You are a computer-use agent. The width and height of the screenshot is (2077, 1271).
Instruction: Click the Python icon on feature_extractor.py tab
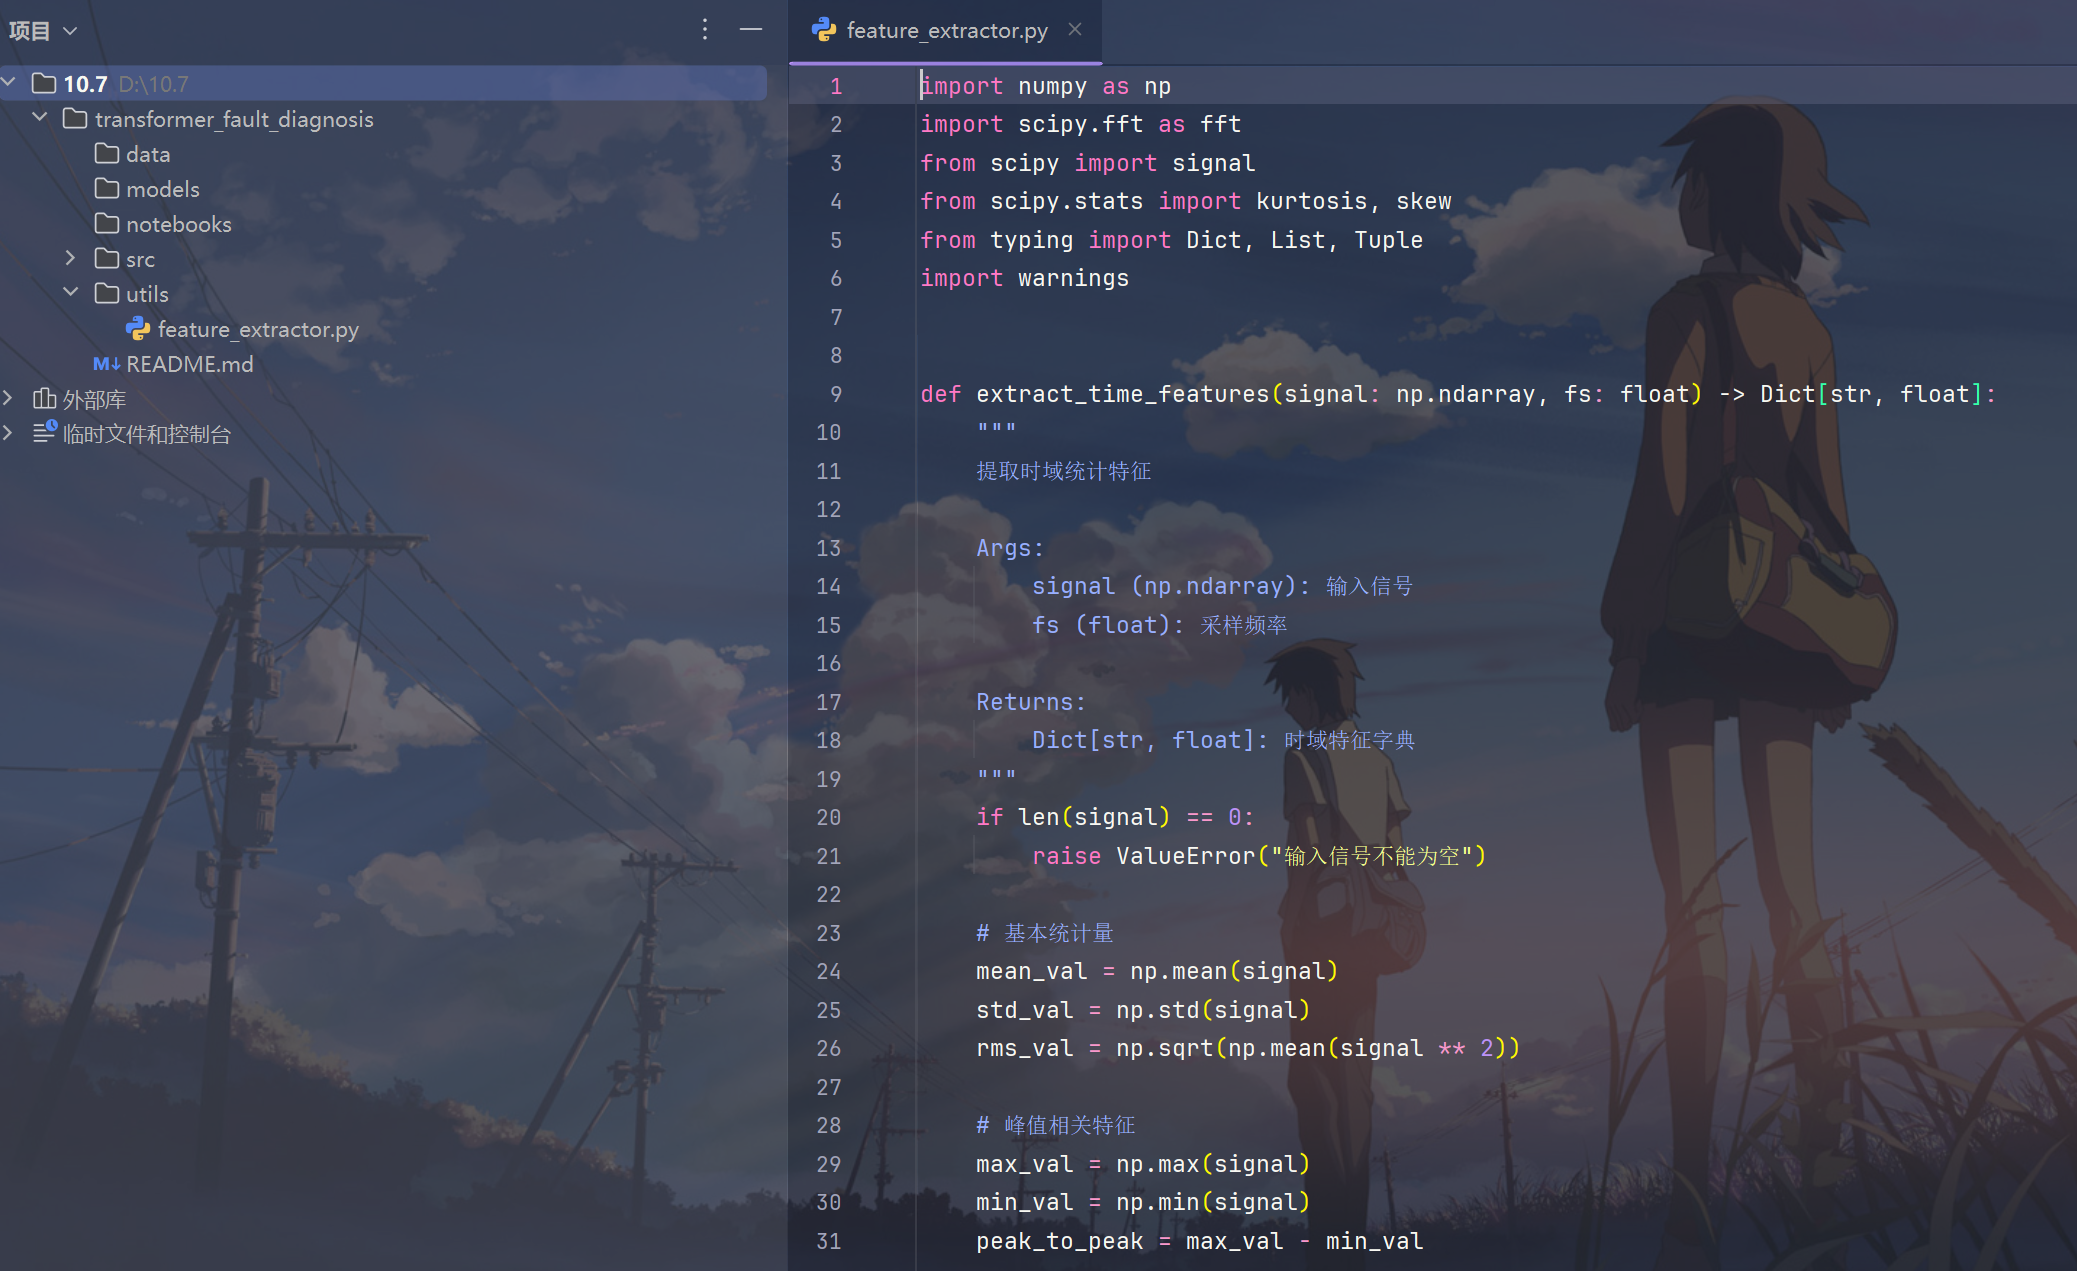[x=824, y=30]
